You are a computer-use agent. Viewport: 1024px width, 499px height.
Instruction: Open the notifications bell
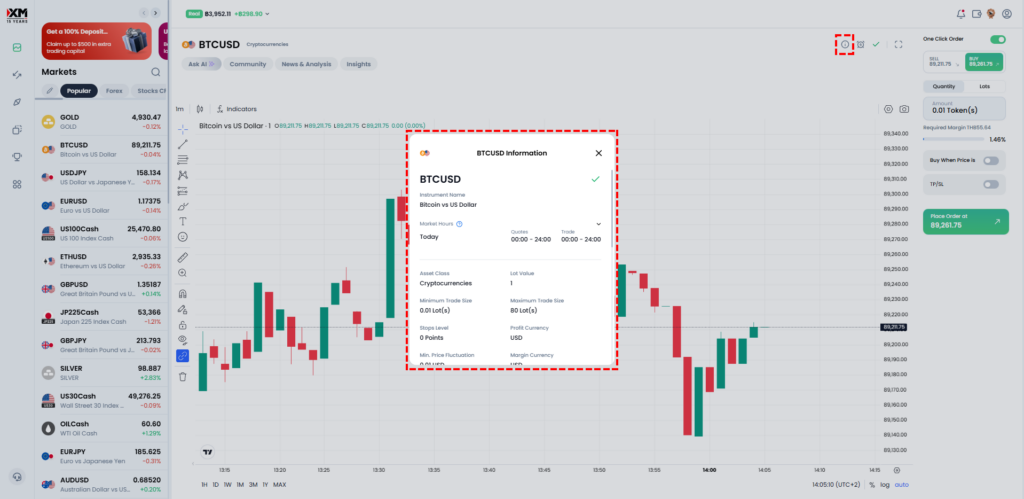click(961, 14)
